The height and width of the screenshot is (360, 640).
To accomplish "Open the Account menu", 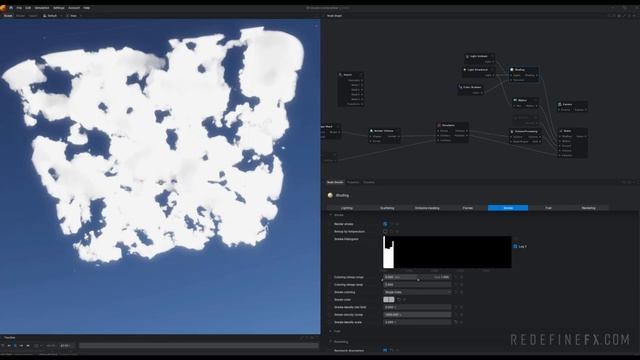I will pyautogui.click(x=74, y=8).
